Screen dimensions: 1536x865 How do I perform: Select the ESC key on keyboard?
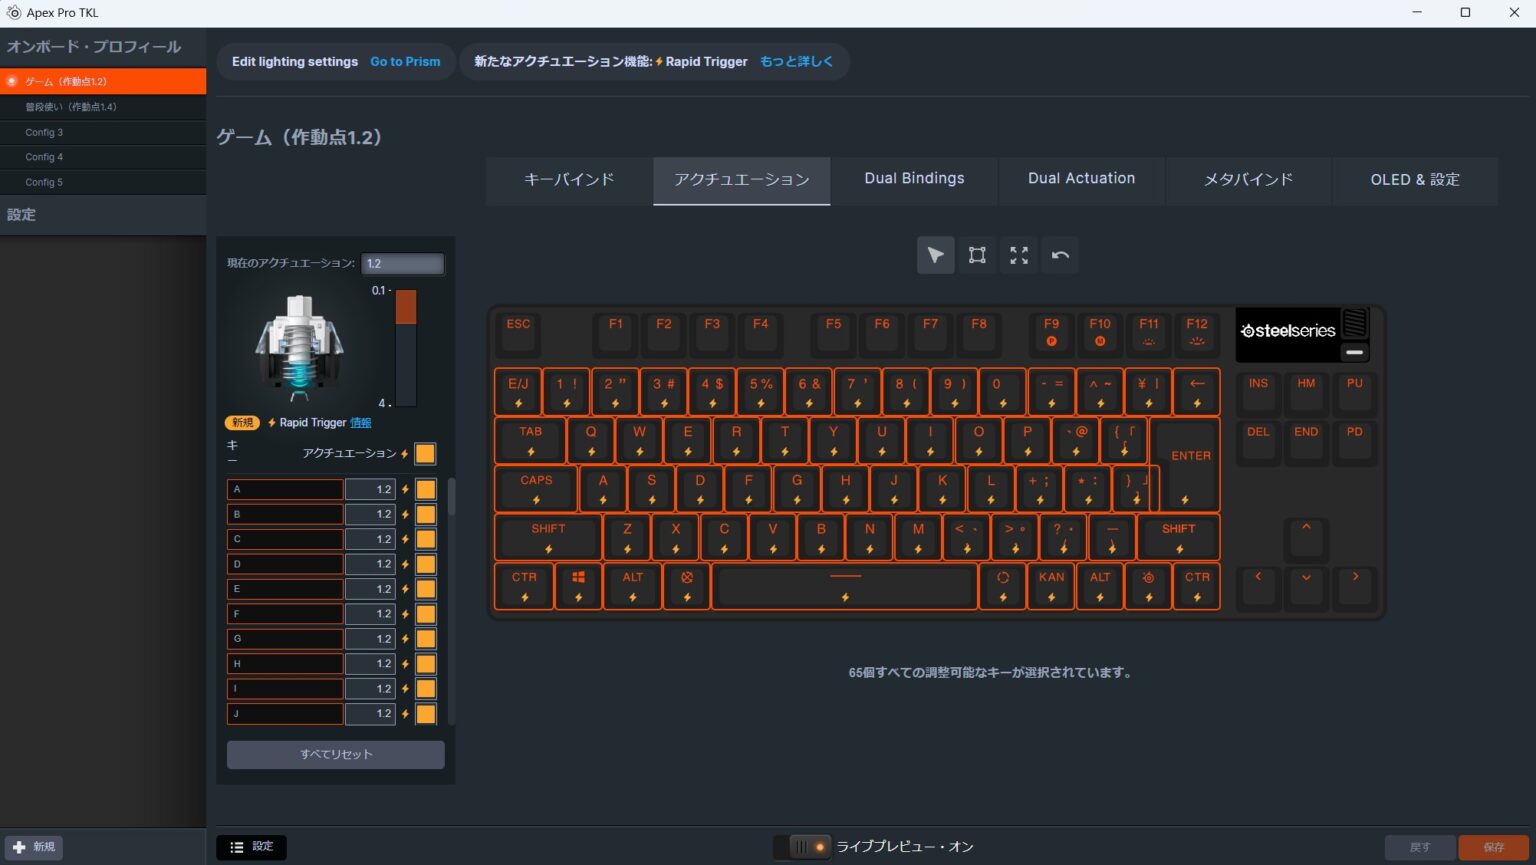coord(518,334)
